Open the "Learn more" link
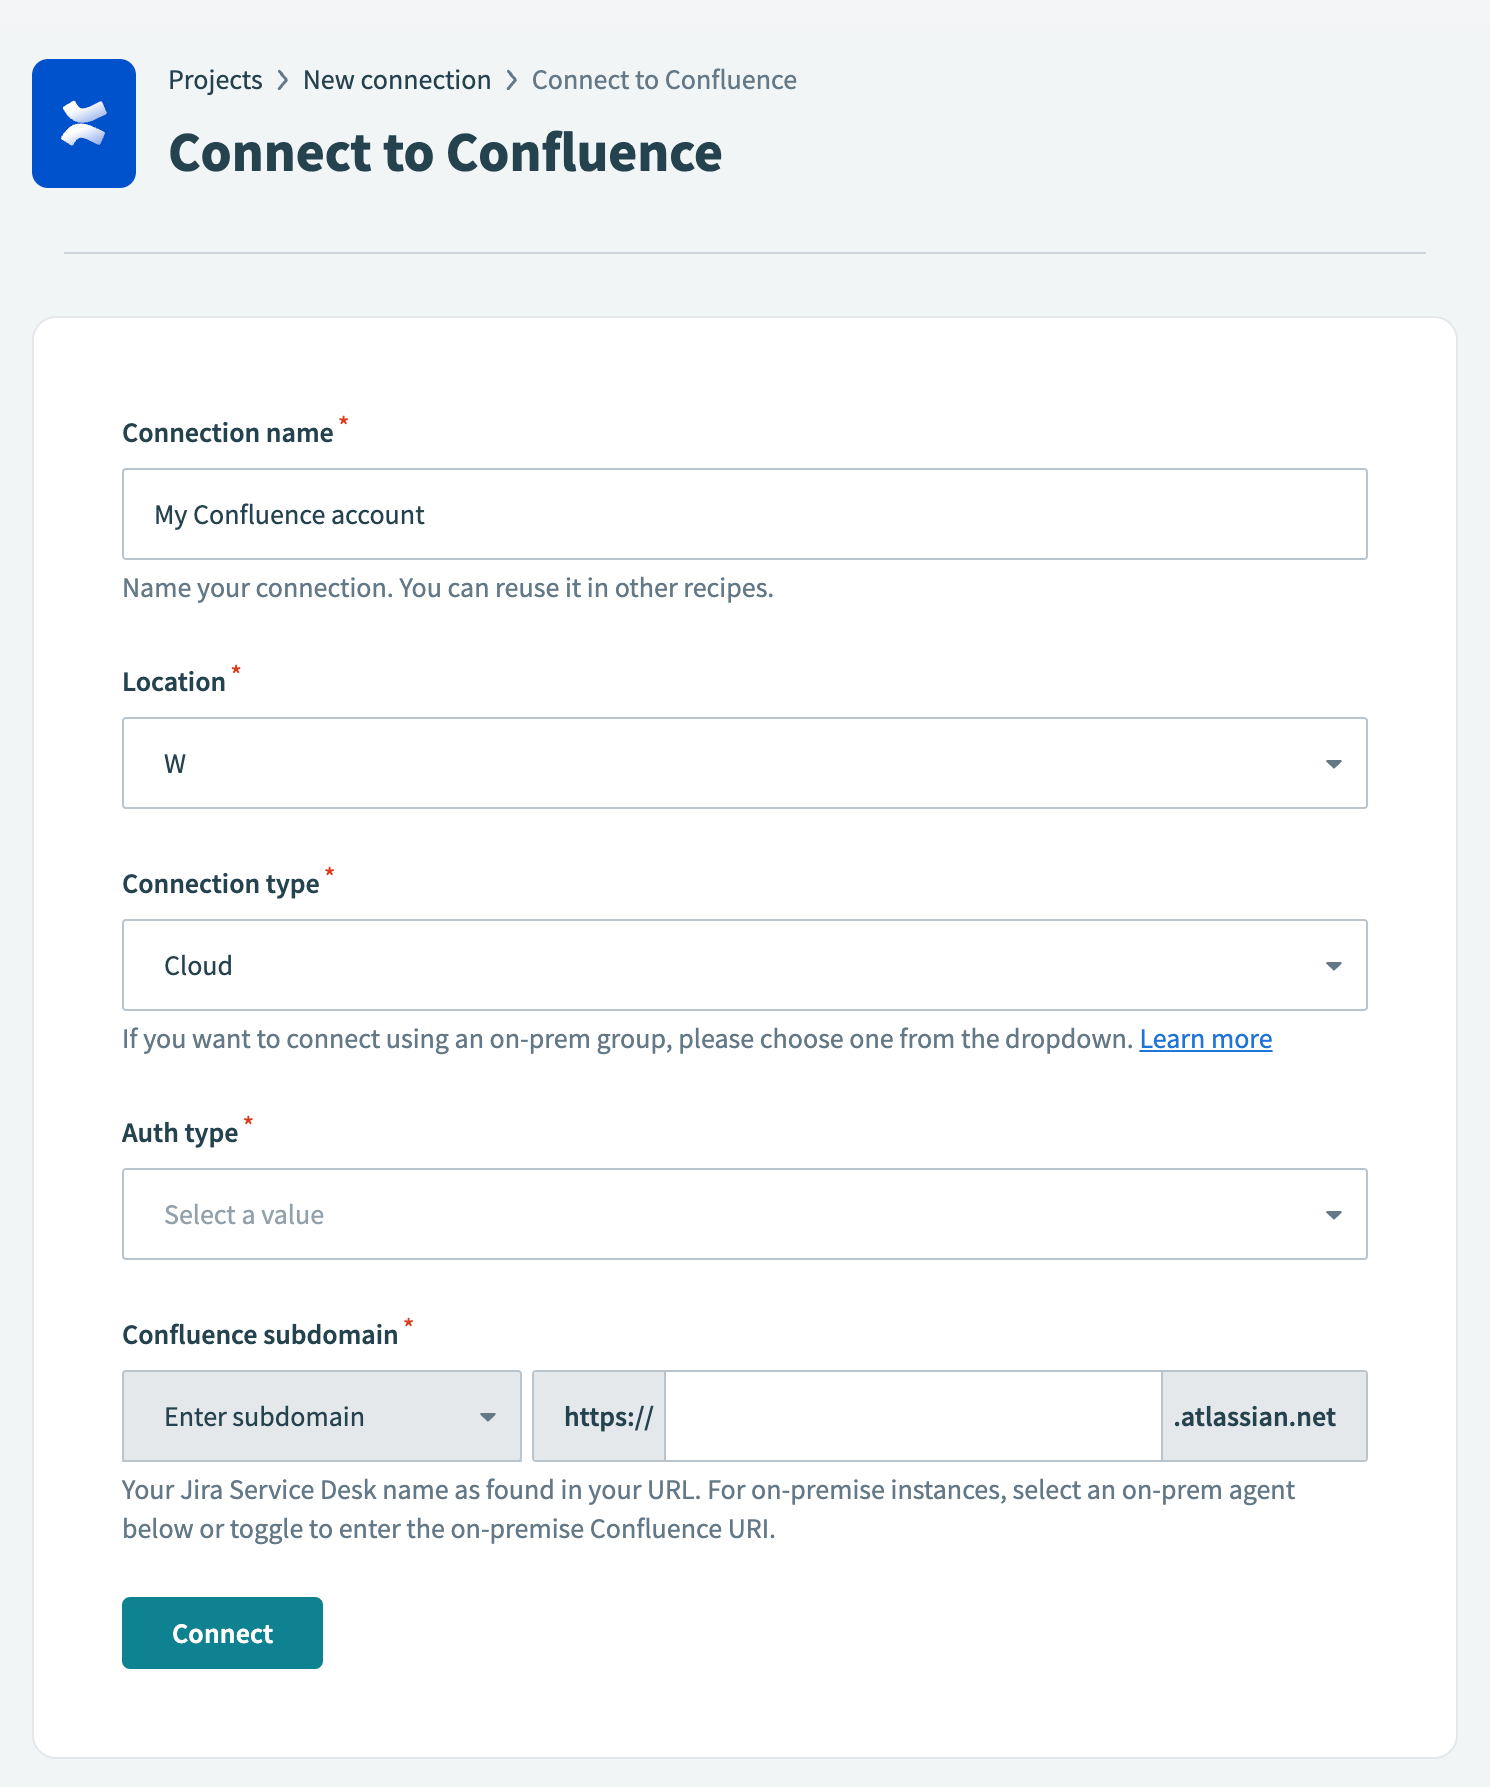 point(1205,1038)
